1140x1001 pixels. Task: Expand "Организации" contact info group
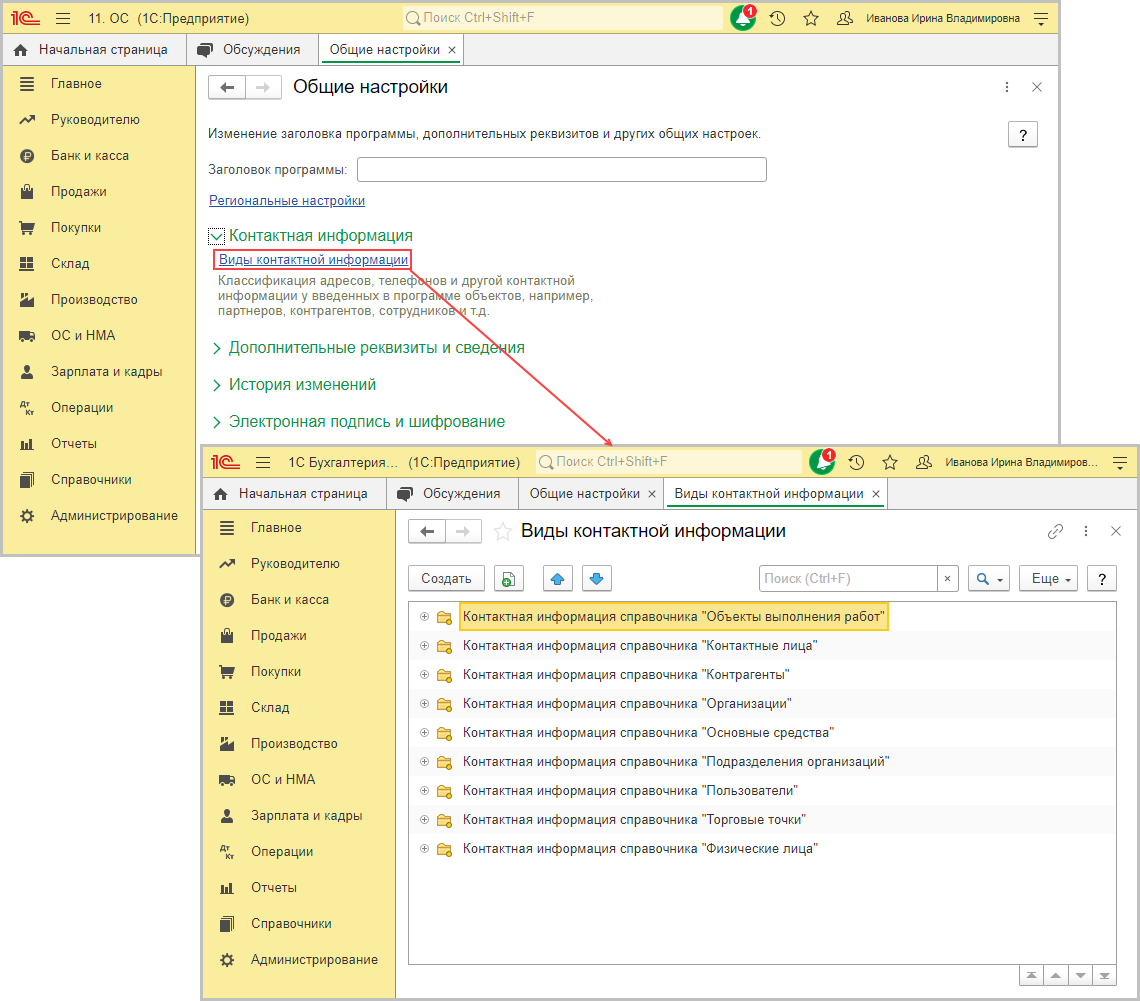point(425,704)
